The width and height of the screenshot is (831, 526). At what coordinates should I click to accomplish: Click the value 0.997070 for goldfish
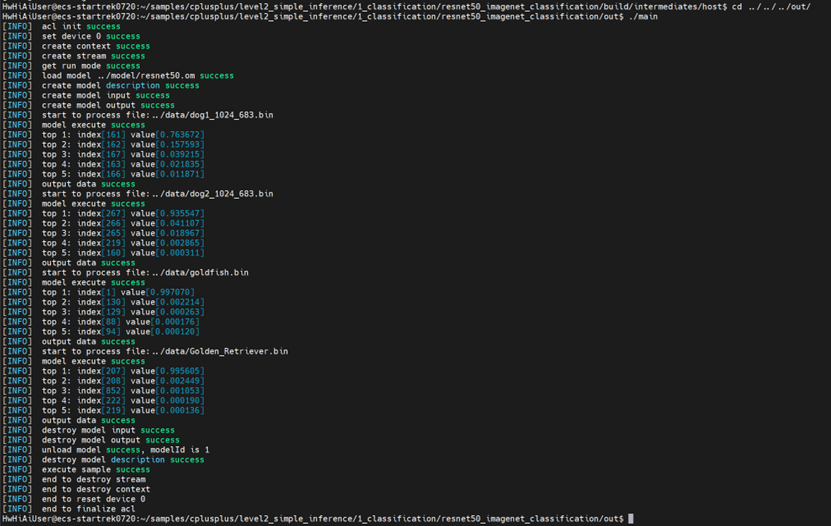point(170,292)
